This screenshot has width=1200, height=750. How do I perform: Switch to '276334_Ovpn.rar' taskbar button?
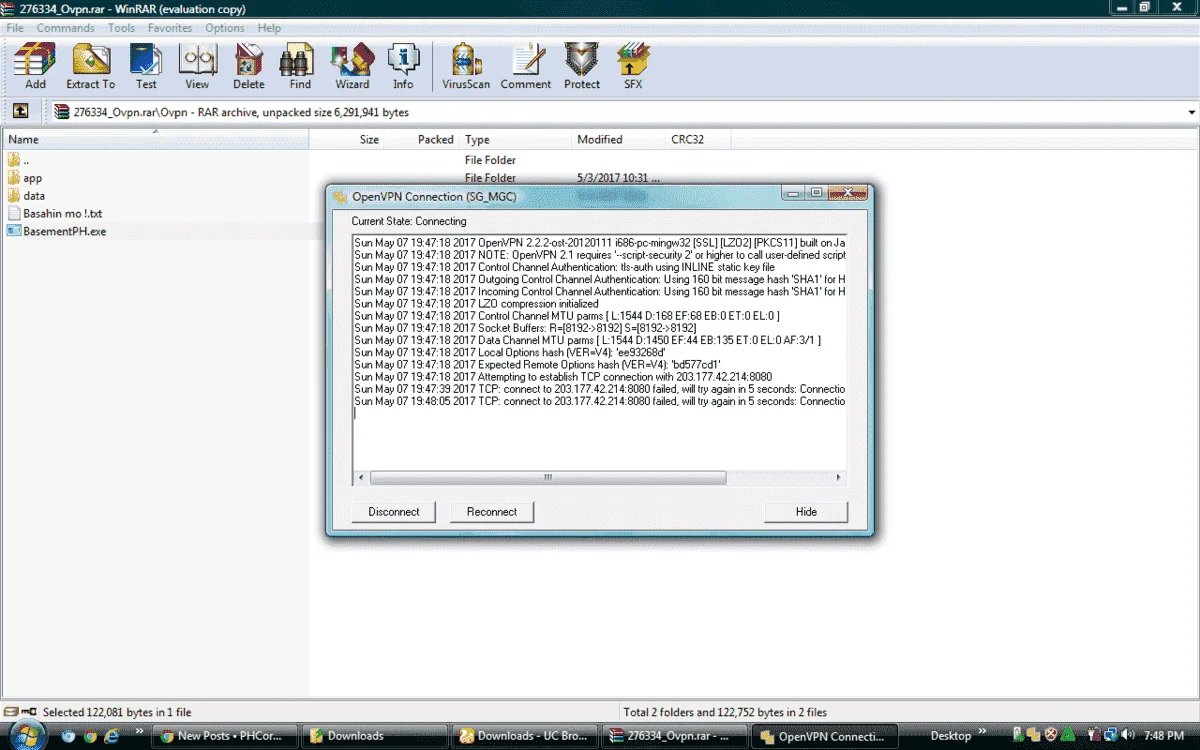tap(676, 736)
